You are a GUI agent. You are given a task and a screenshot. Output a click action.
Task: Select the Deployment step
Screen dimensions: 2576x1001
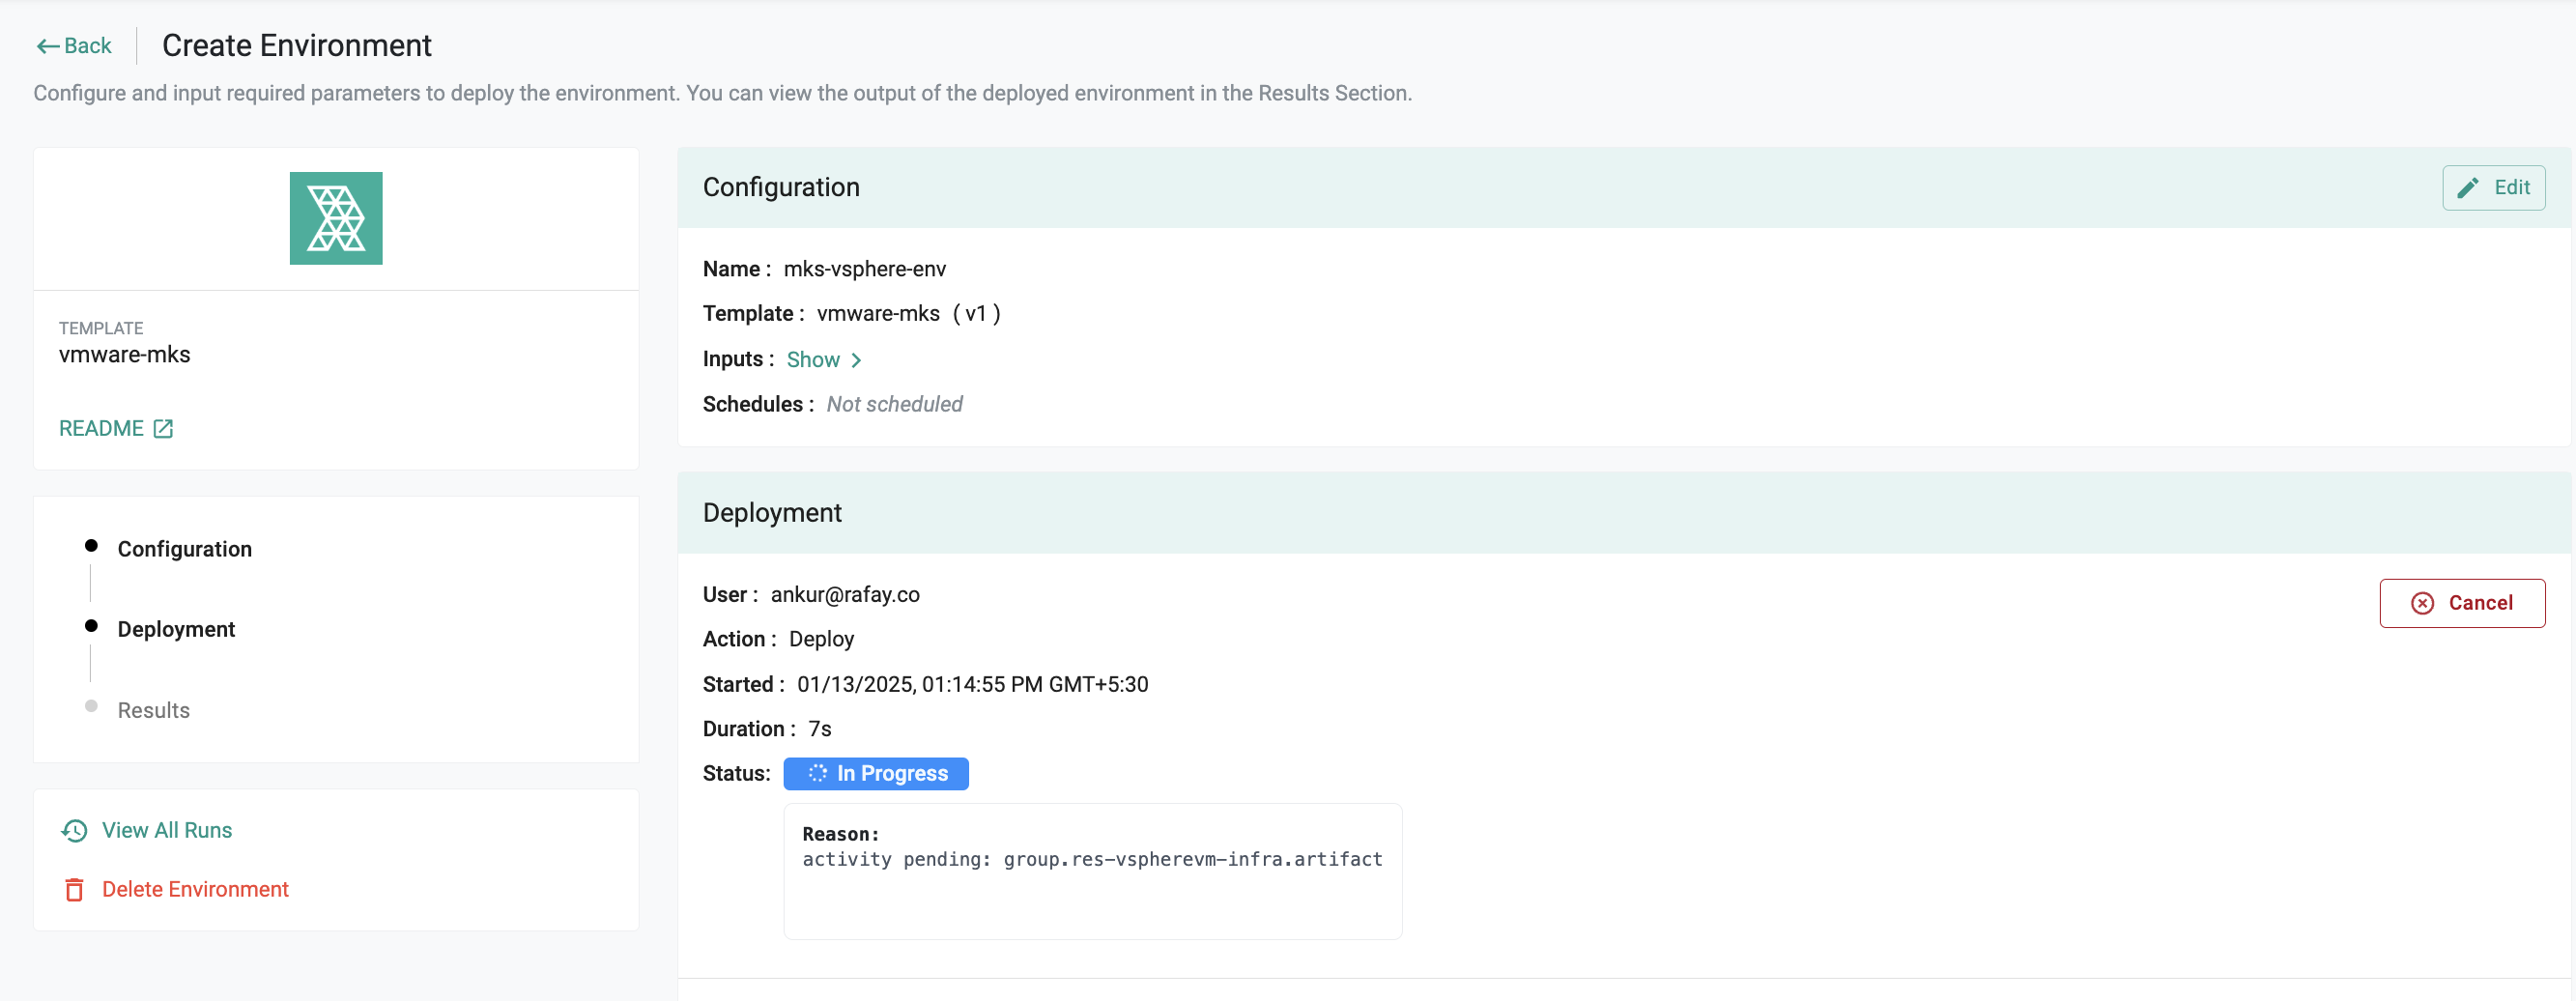pos(176,629)
